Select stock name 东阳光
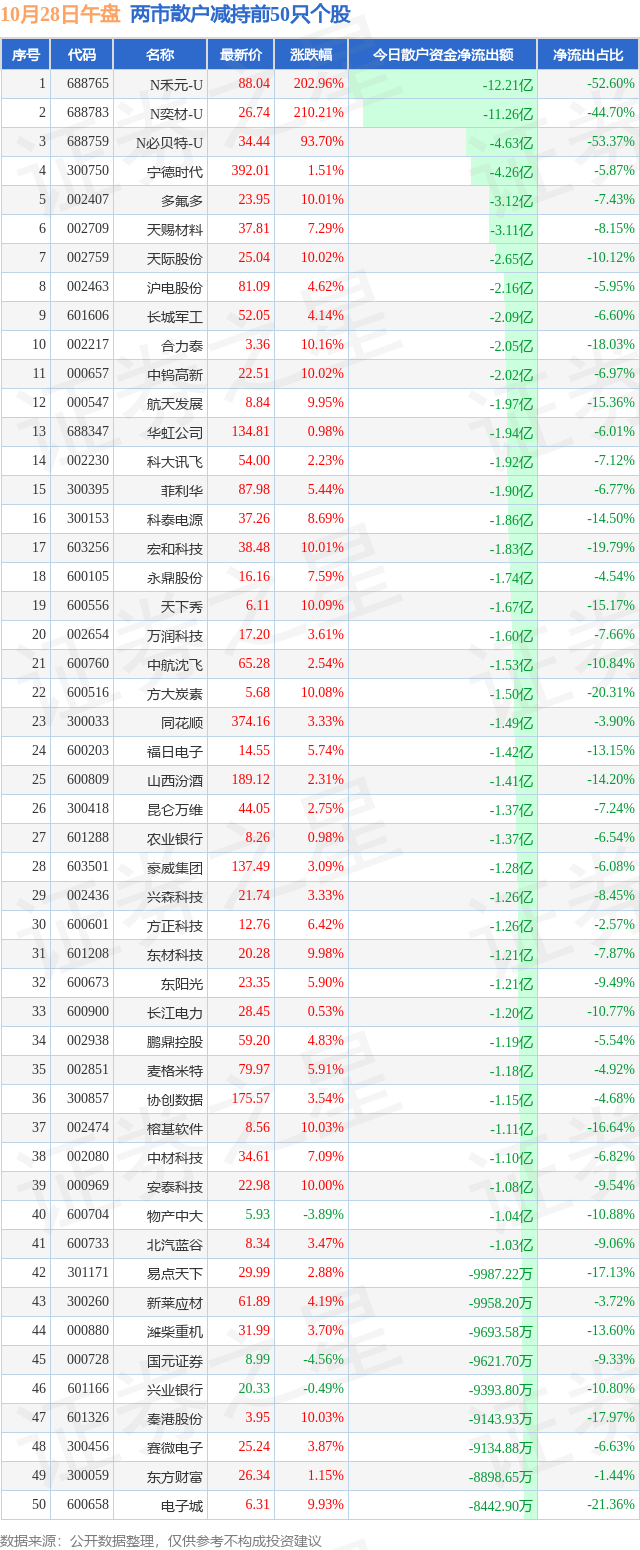 [x=182, y=983]
